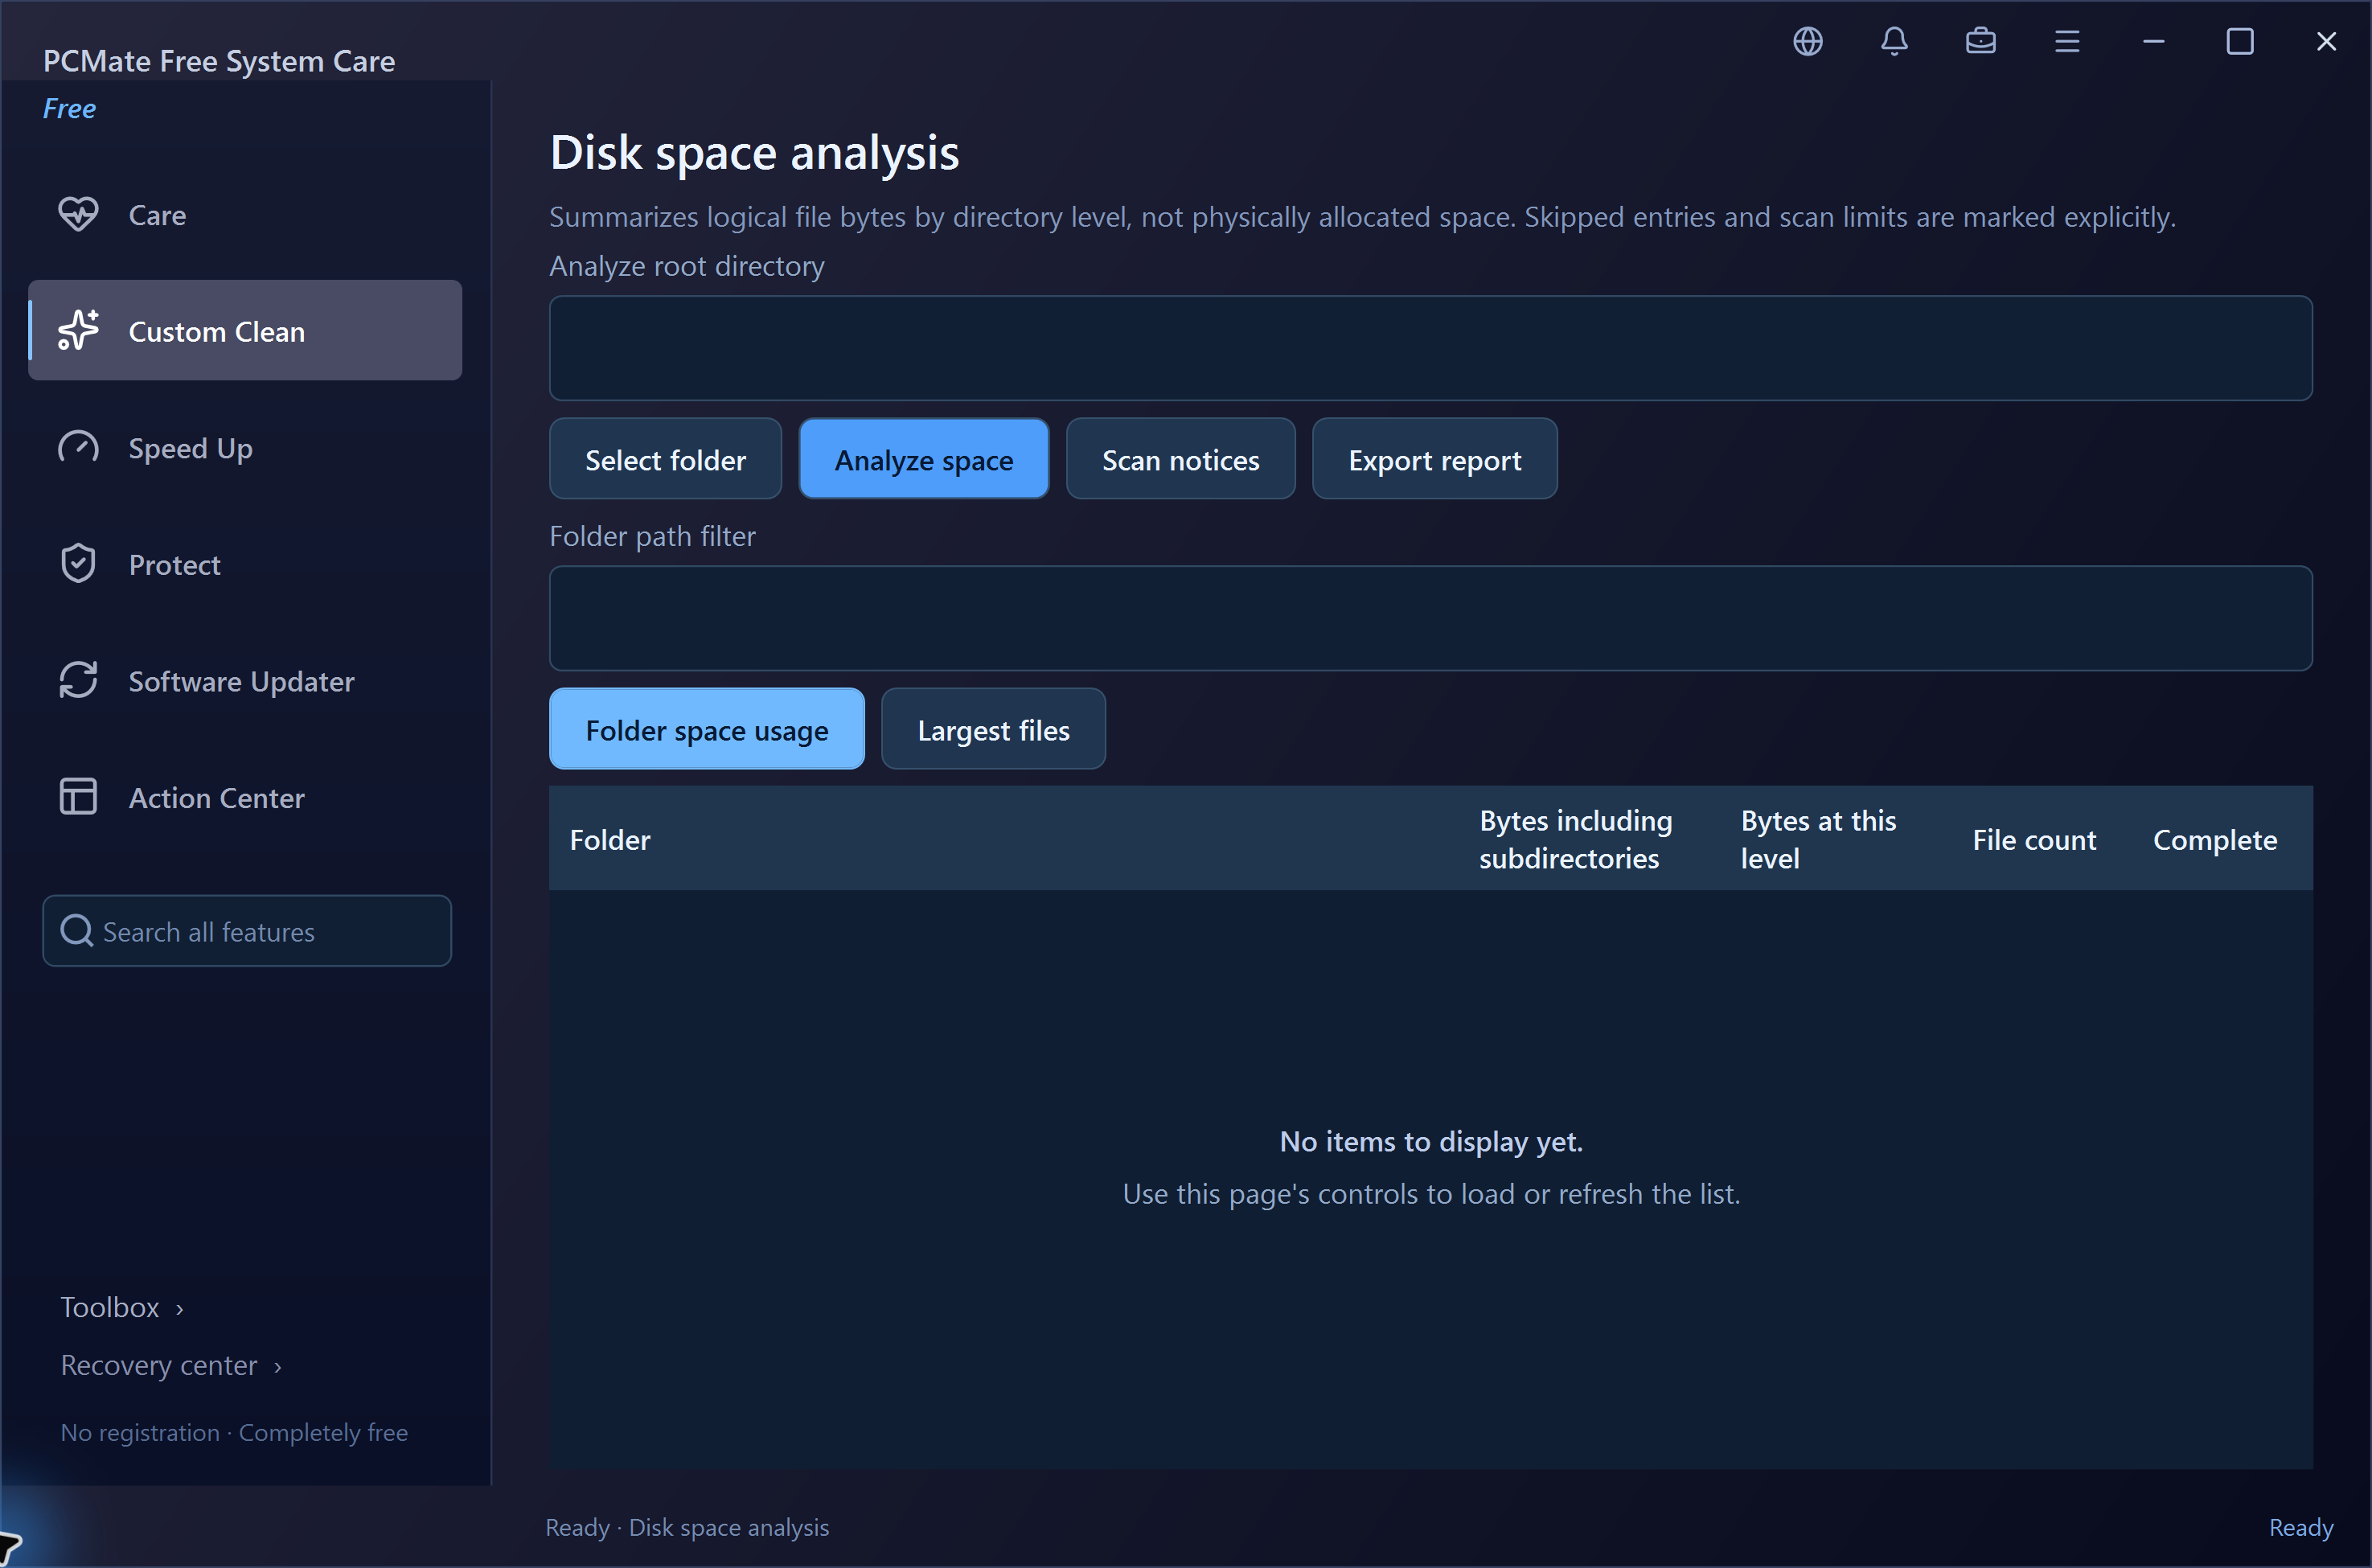Focus the Analyze root directory field
Image resolution: width=2372 pixels, height=1568 pixels.
pyautogui.click(x=1430, y=348)
